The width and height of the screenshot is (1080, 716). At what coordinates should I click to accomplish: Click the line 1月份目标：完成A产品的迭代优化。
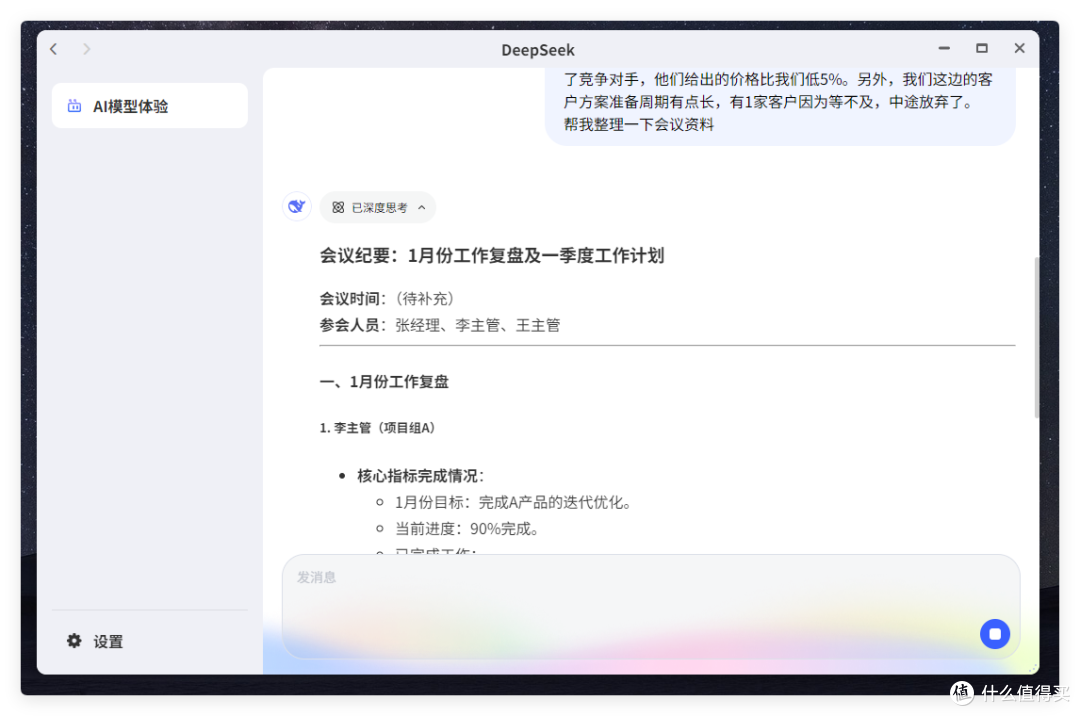[x=513, y=503]
